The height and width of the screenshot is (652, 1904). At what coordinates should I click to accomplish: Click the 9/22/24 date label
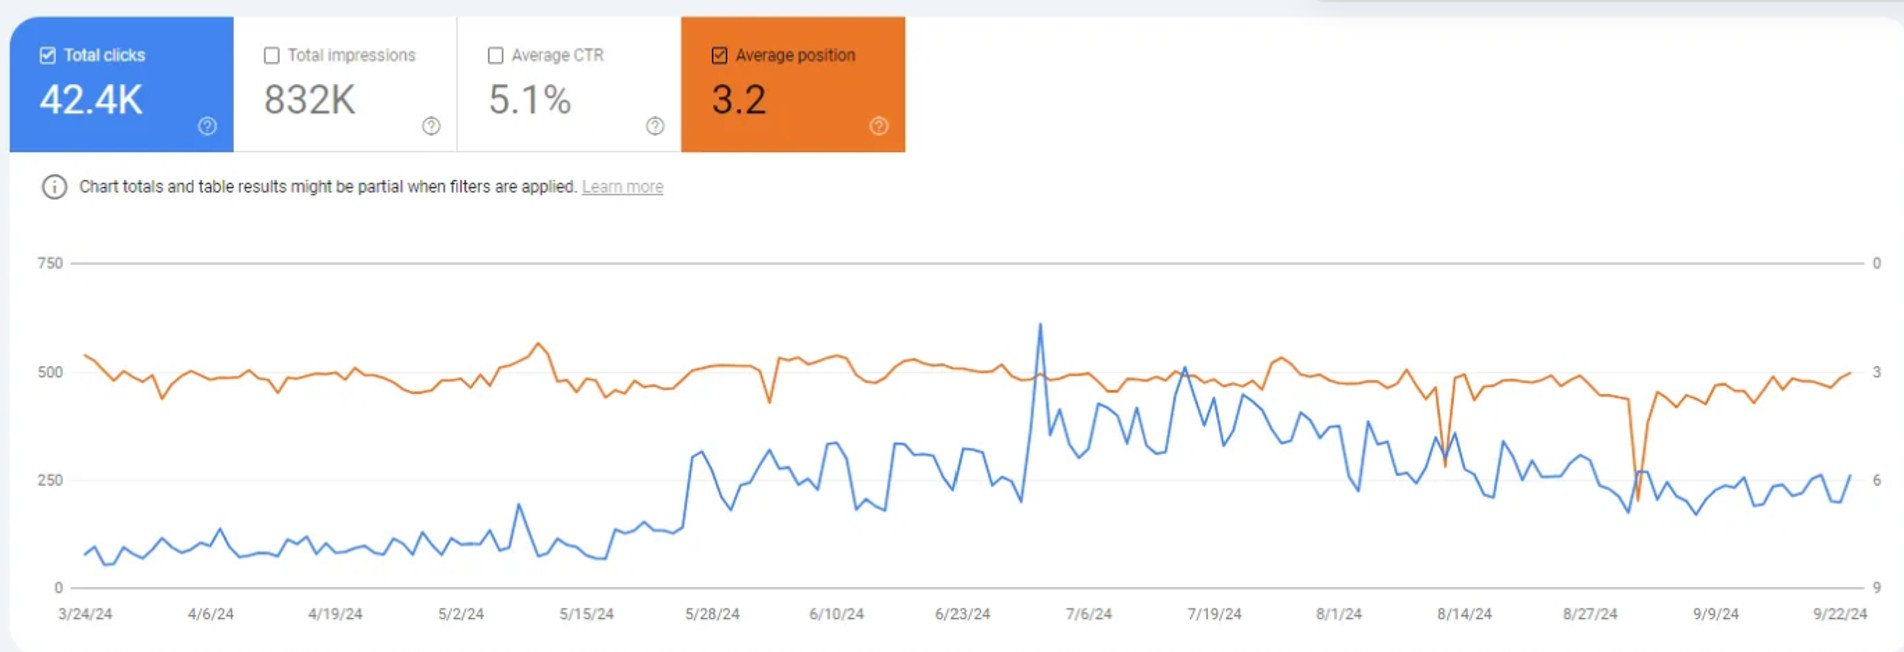[x=1840, y=614]
